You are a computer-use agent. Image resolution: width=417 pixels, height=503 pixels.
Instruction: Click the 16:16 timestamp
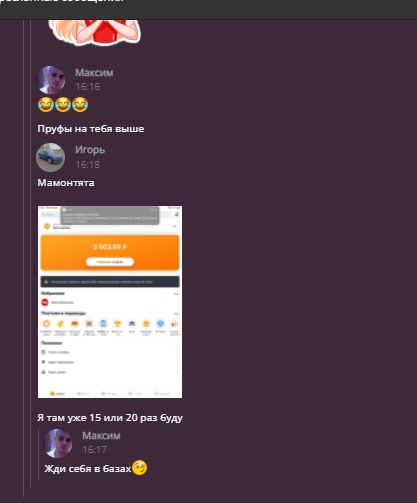pyautogui.click(x=87, y=87)
